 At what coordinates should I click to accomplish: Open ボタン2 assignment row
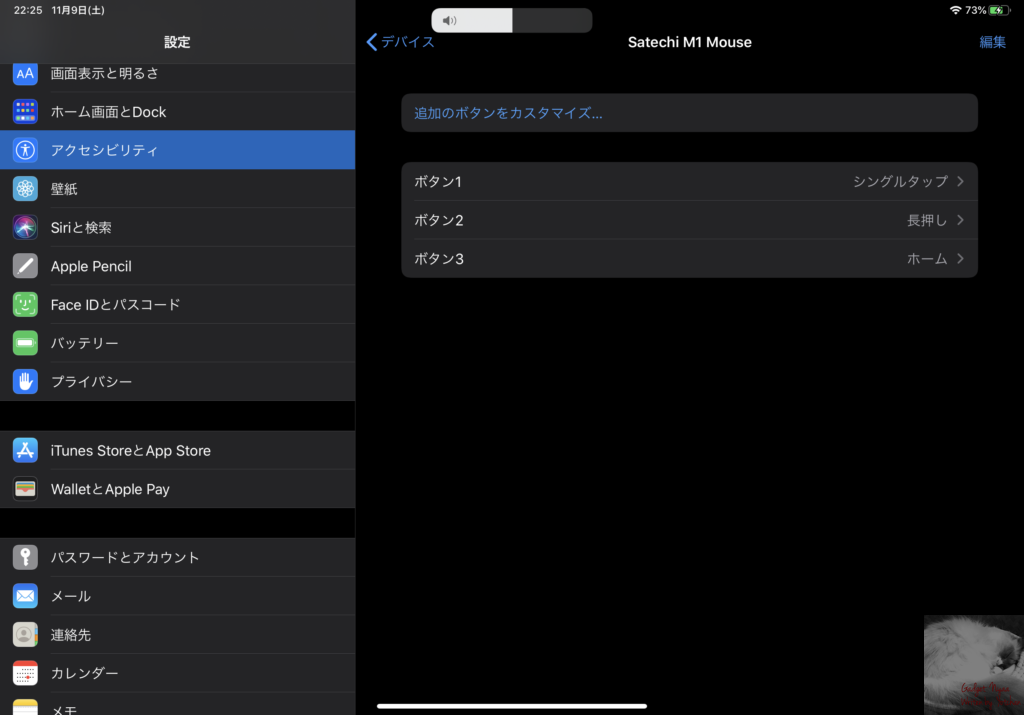point(689,220)
